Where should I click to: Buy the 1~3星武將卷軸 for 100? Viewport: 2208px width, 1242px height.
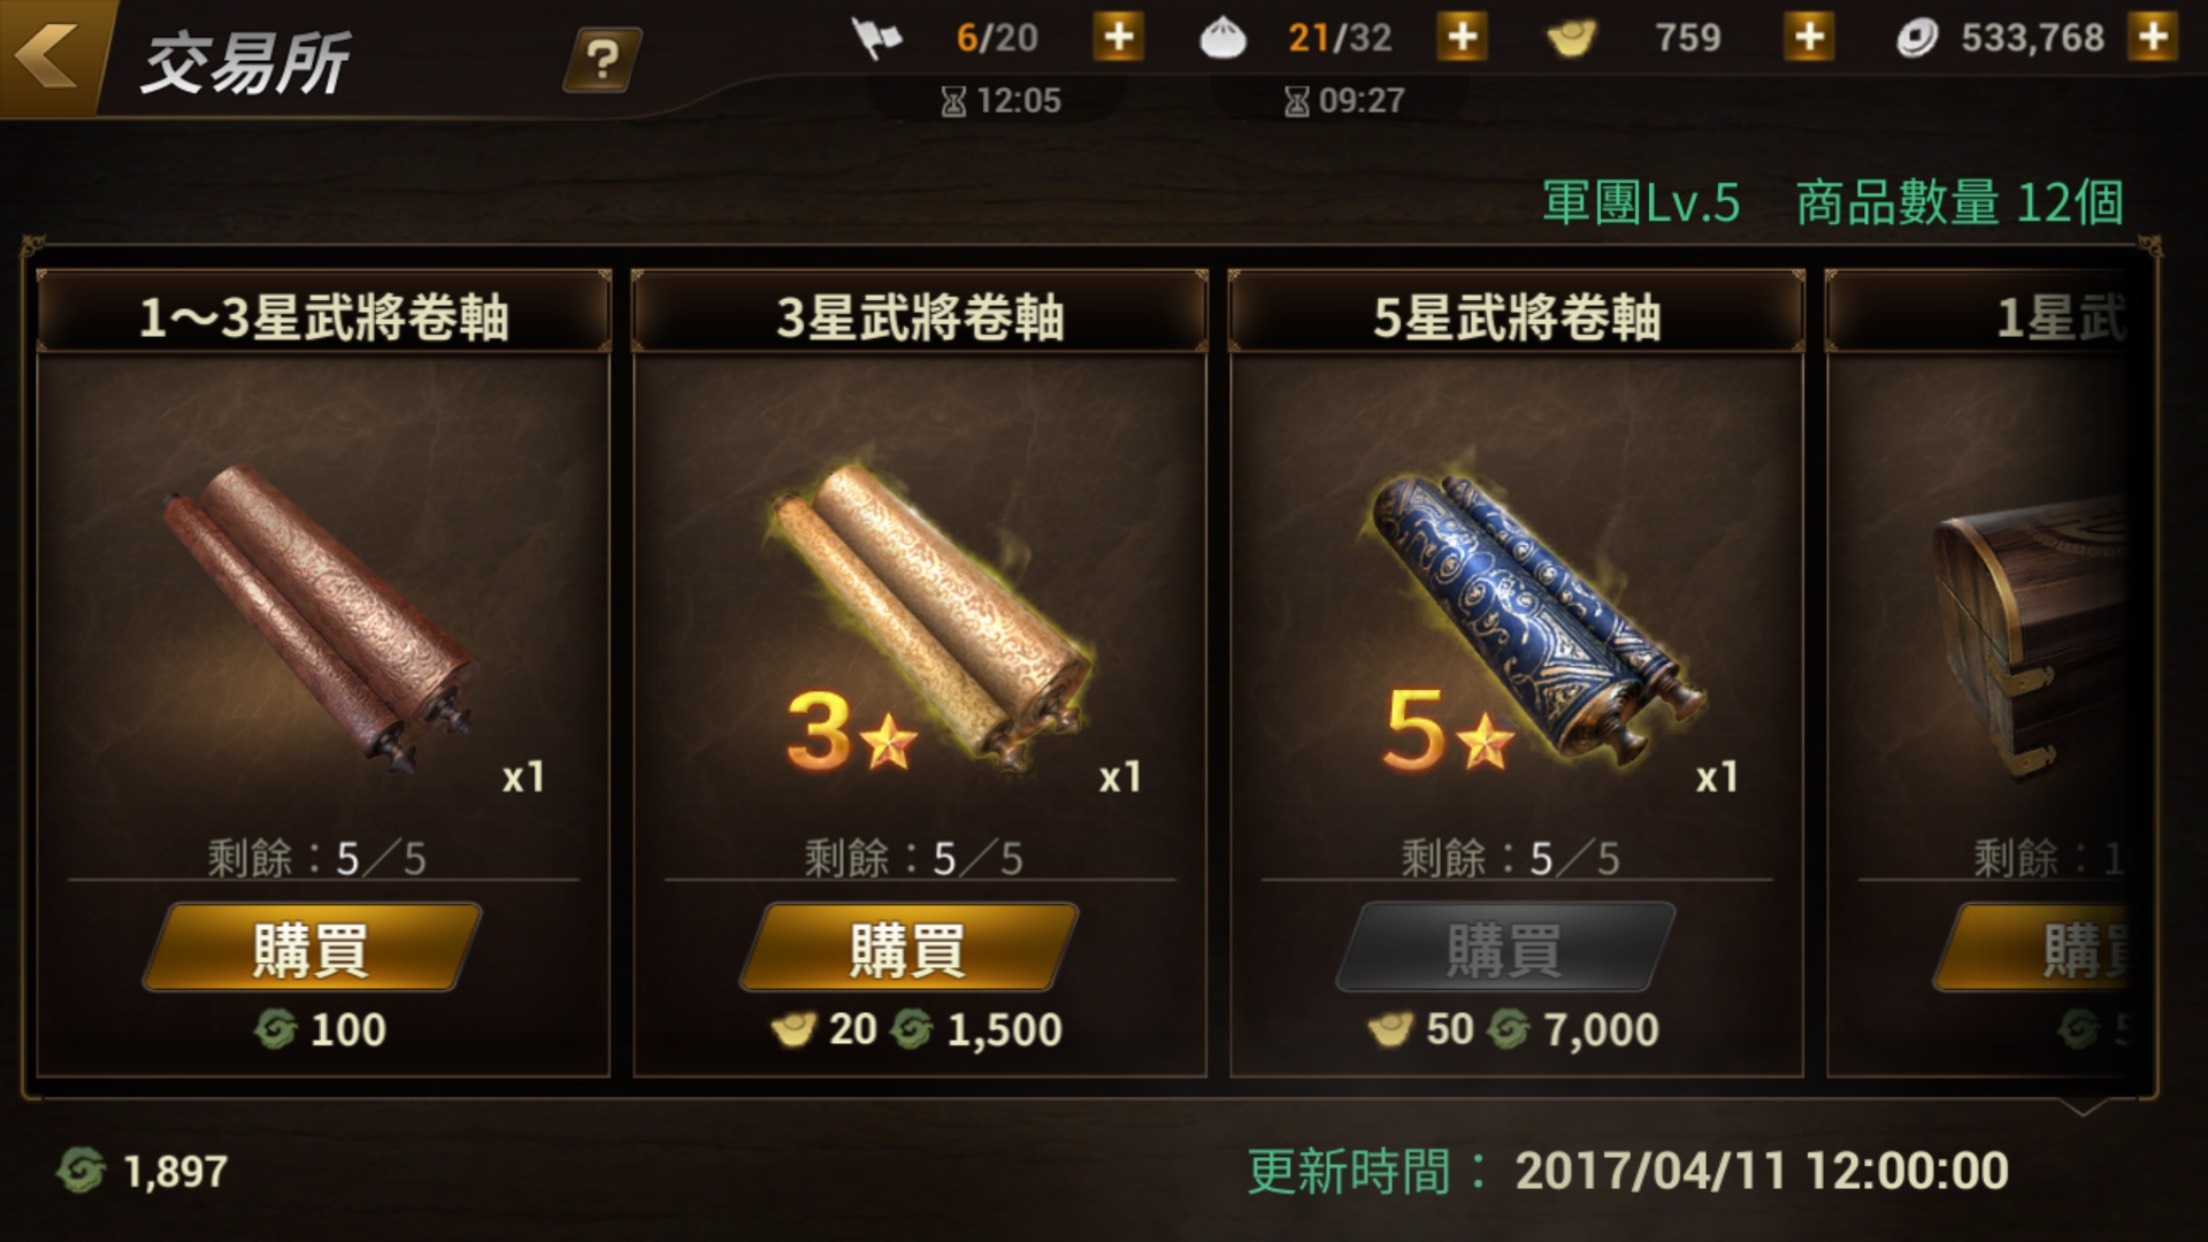point(312,948)
